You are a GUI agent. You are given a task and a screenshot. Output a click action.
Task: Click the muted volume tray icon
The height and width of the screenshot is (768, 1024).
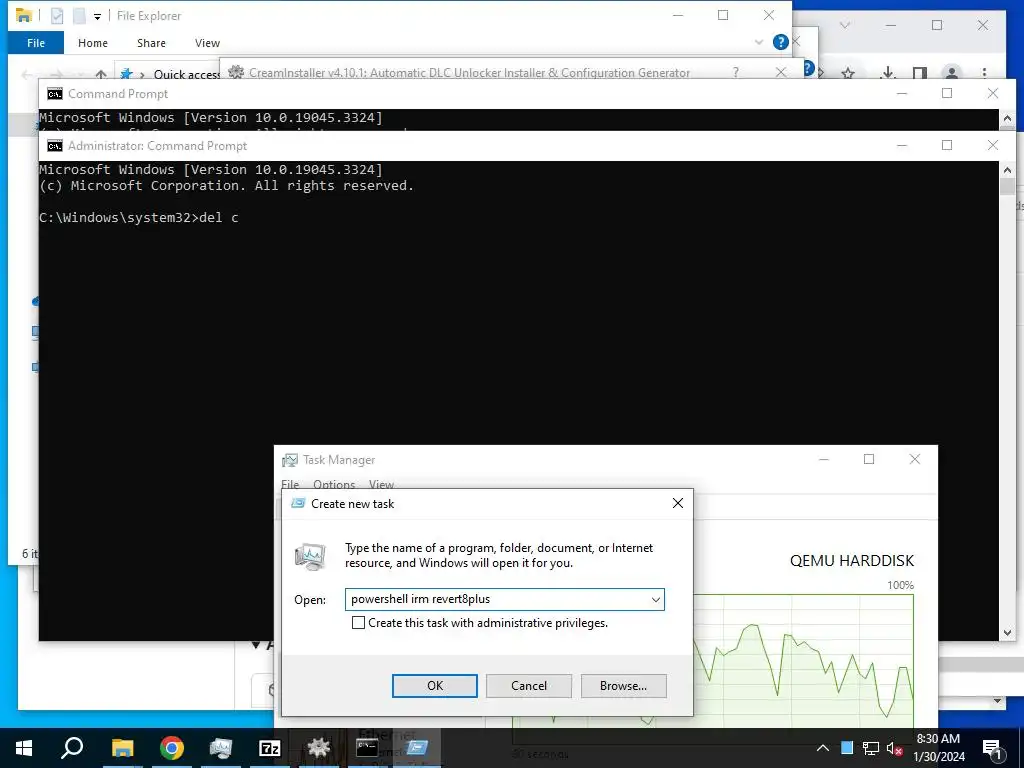point(894,748)
